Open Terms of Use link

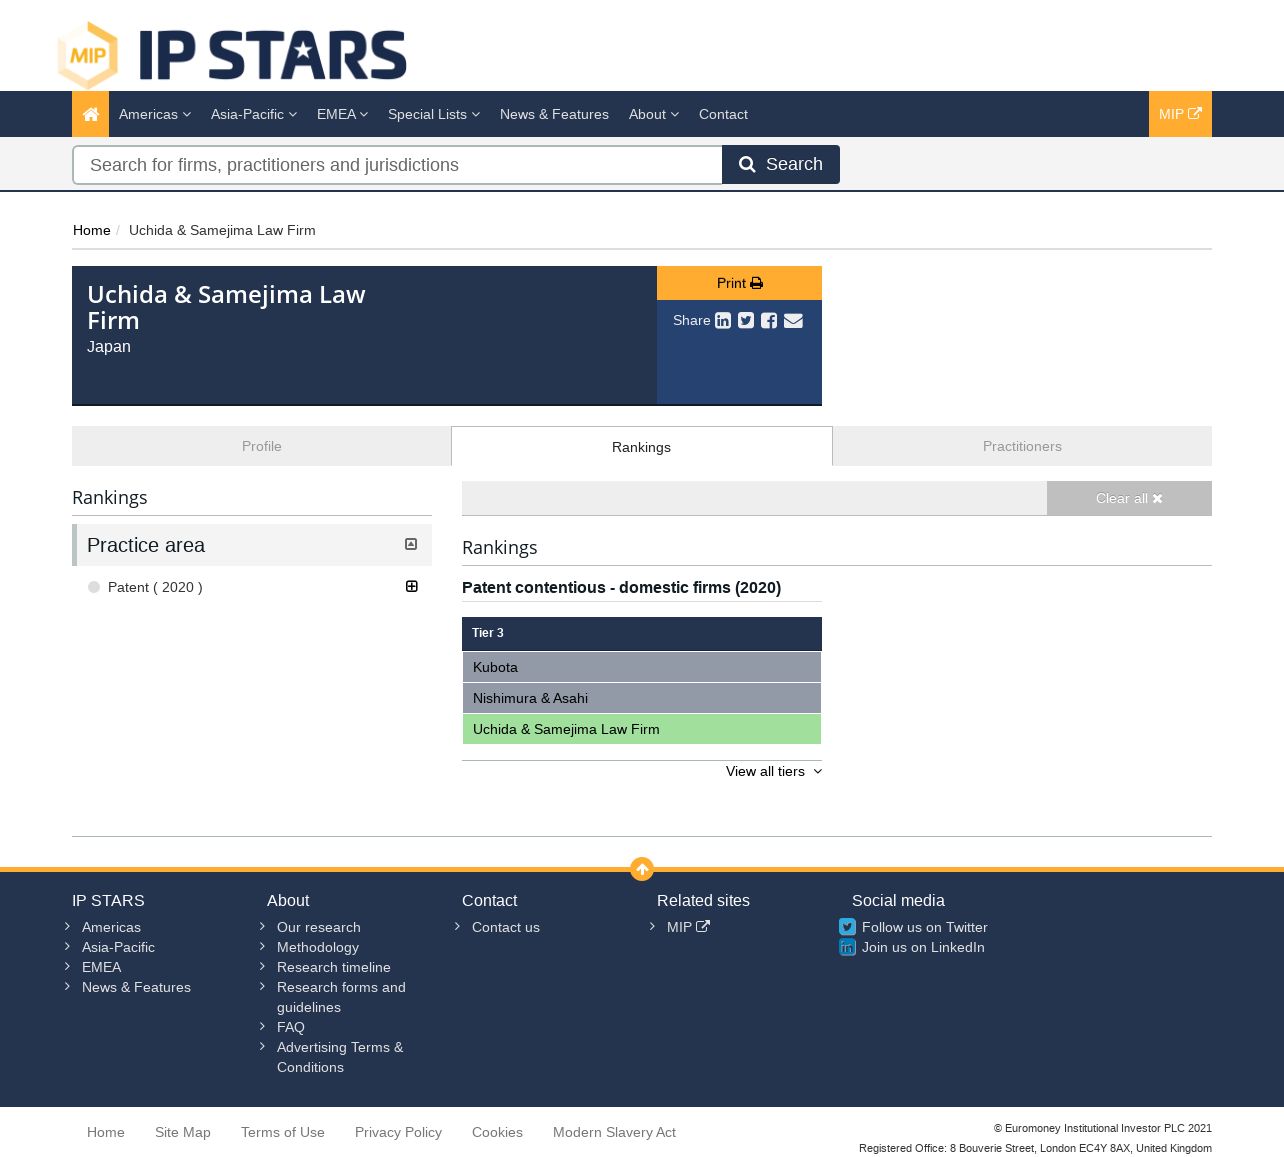pos(283,1132)
